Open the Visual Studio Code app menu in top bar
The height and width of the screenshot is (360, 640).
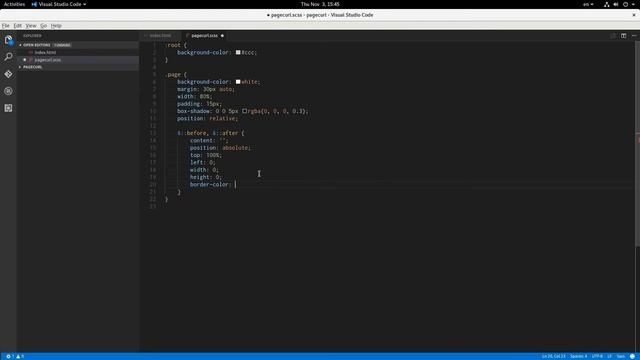[59, 4]
